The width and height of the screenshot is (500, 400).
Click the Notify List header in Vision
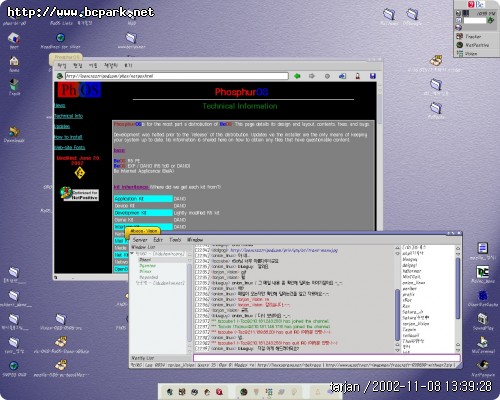point(143,358)
